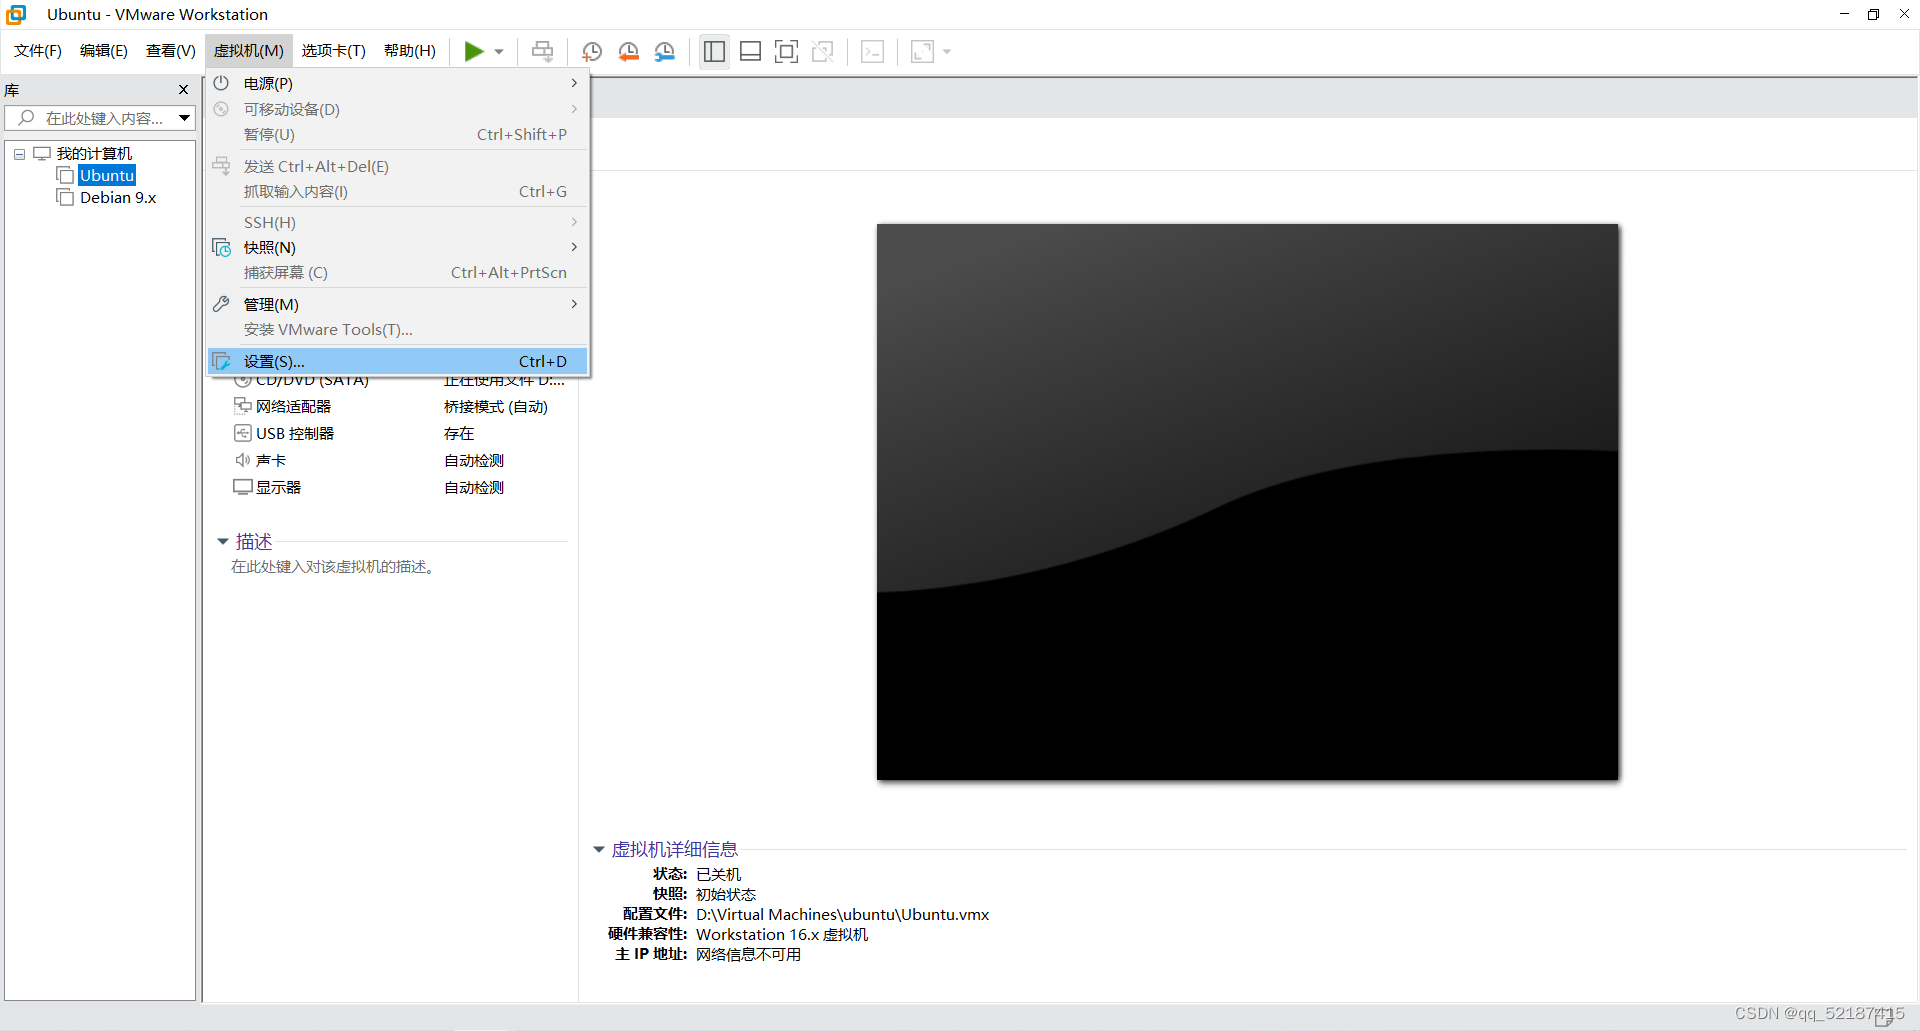This screenshot has width=1920, height=1031.
Task: Click the USB controller icon
Action: pyautogui.click(x=242, y=433)
